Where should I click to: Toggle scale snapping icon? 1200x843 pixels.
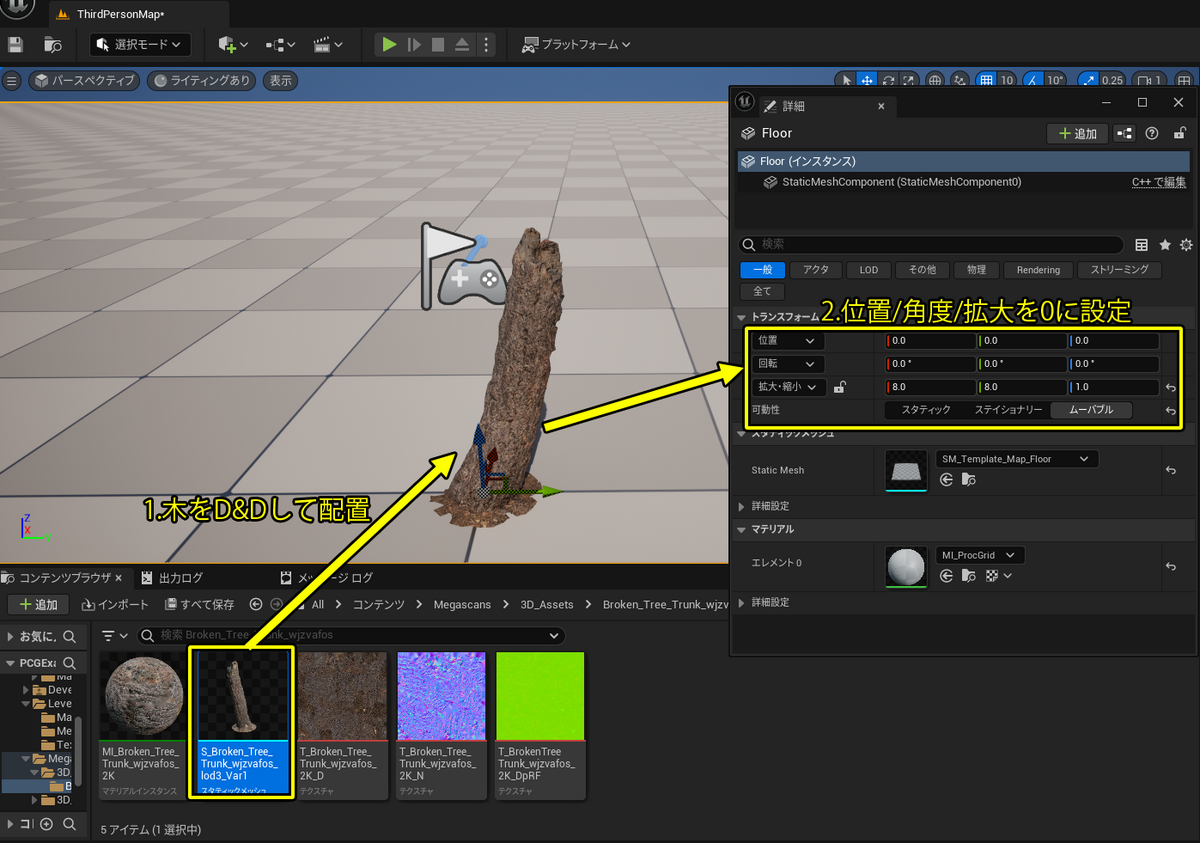(x=1087, y=81)
